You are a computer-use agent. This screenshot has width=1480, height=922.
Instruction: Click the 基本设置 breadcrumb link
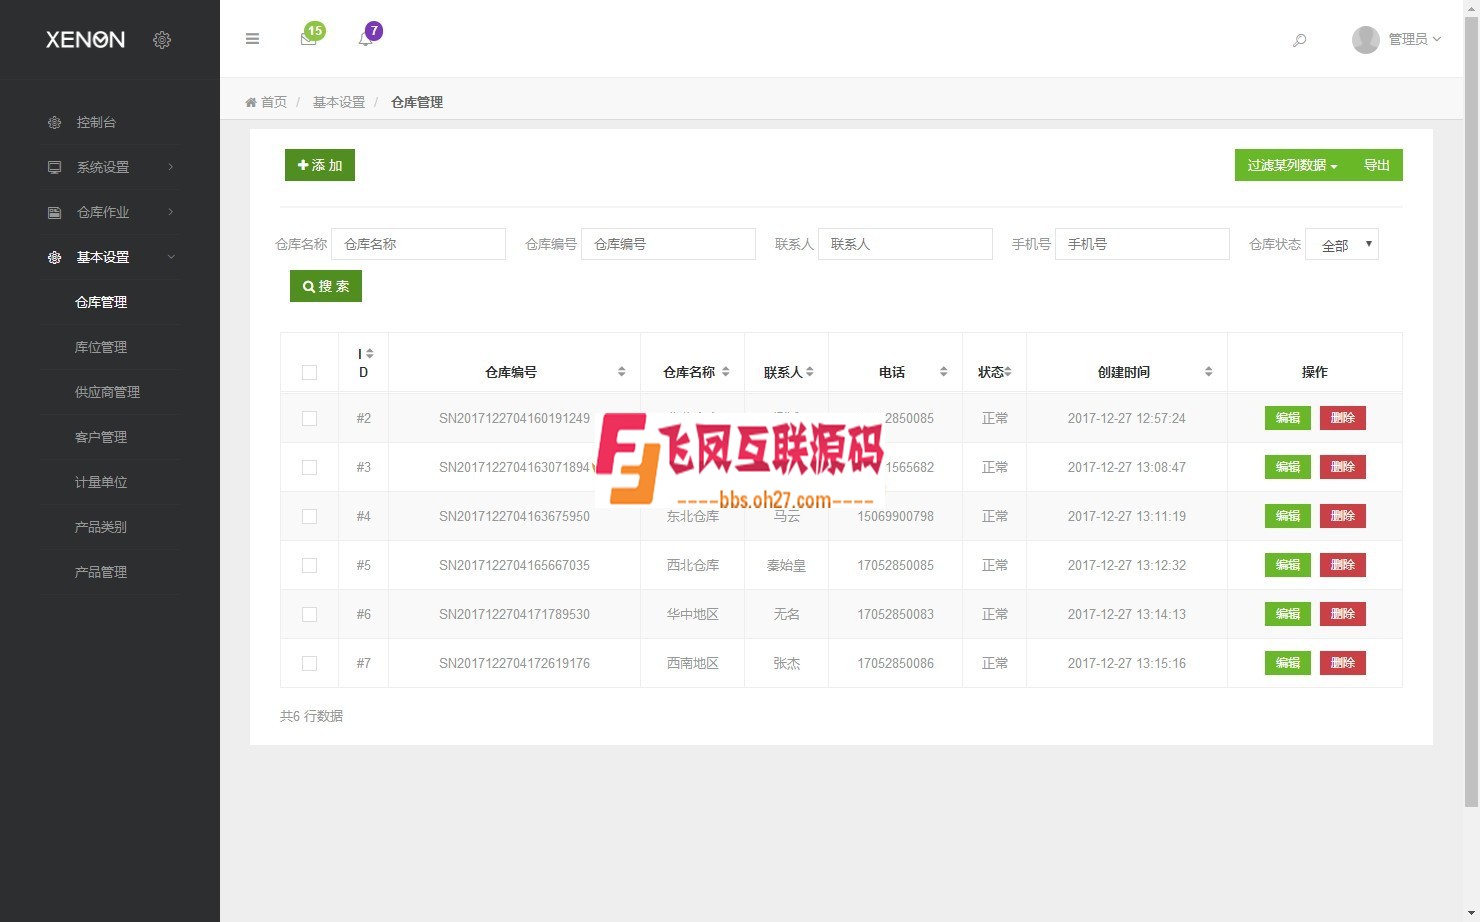[x=339, y=102]
